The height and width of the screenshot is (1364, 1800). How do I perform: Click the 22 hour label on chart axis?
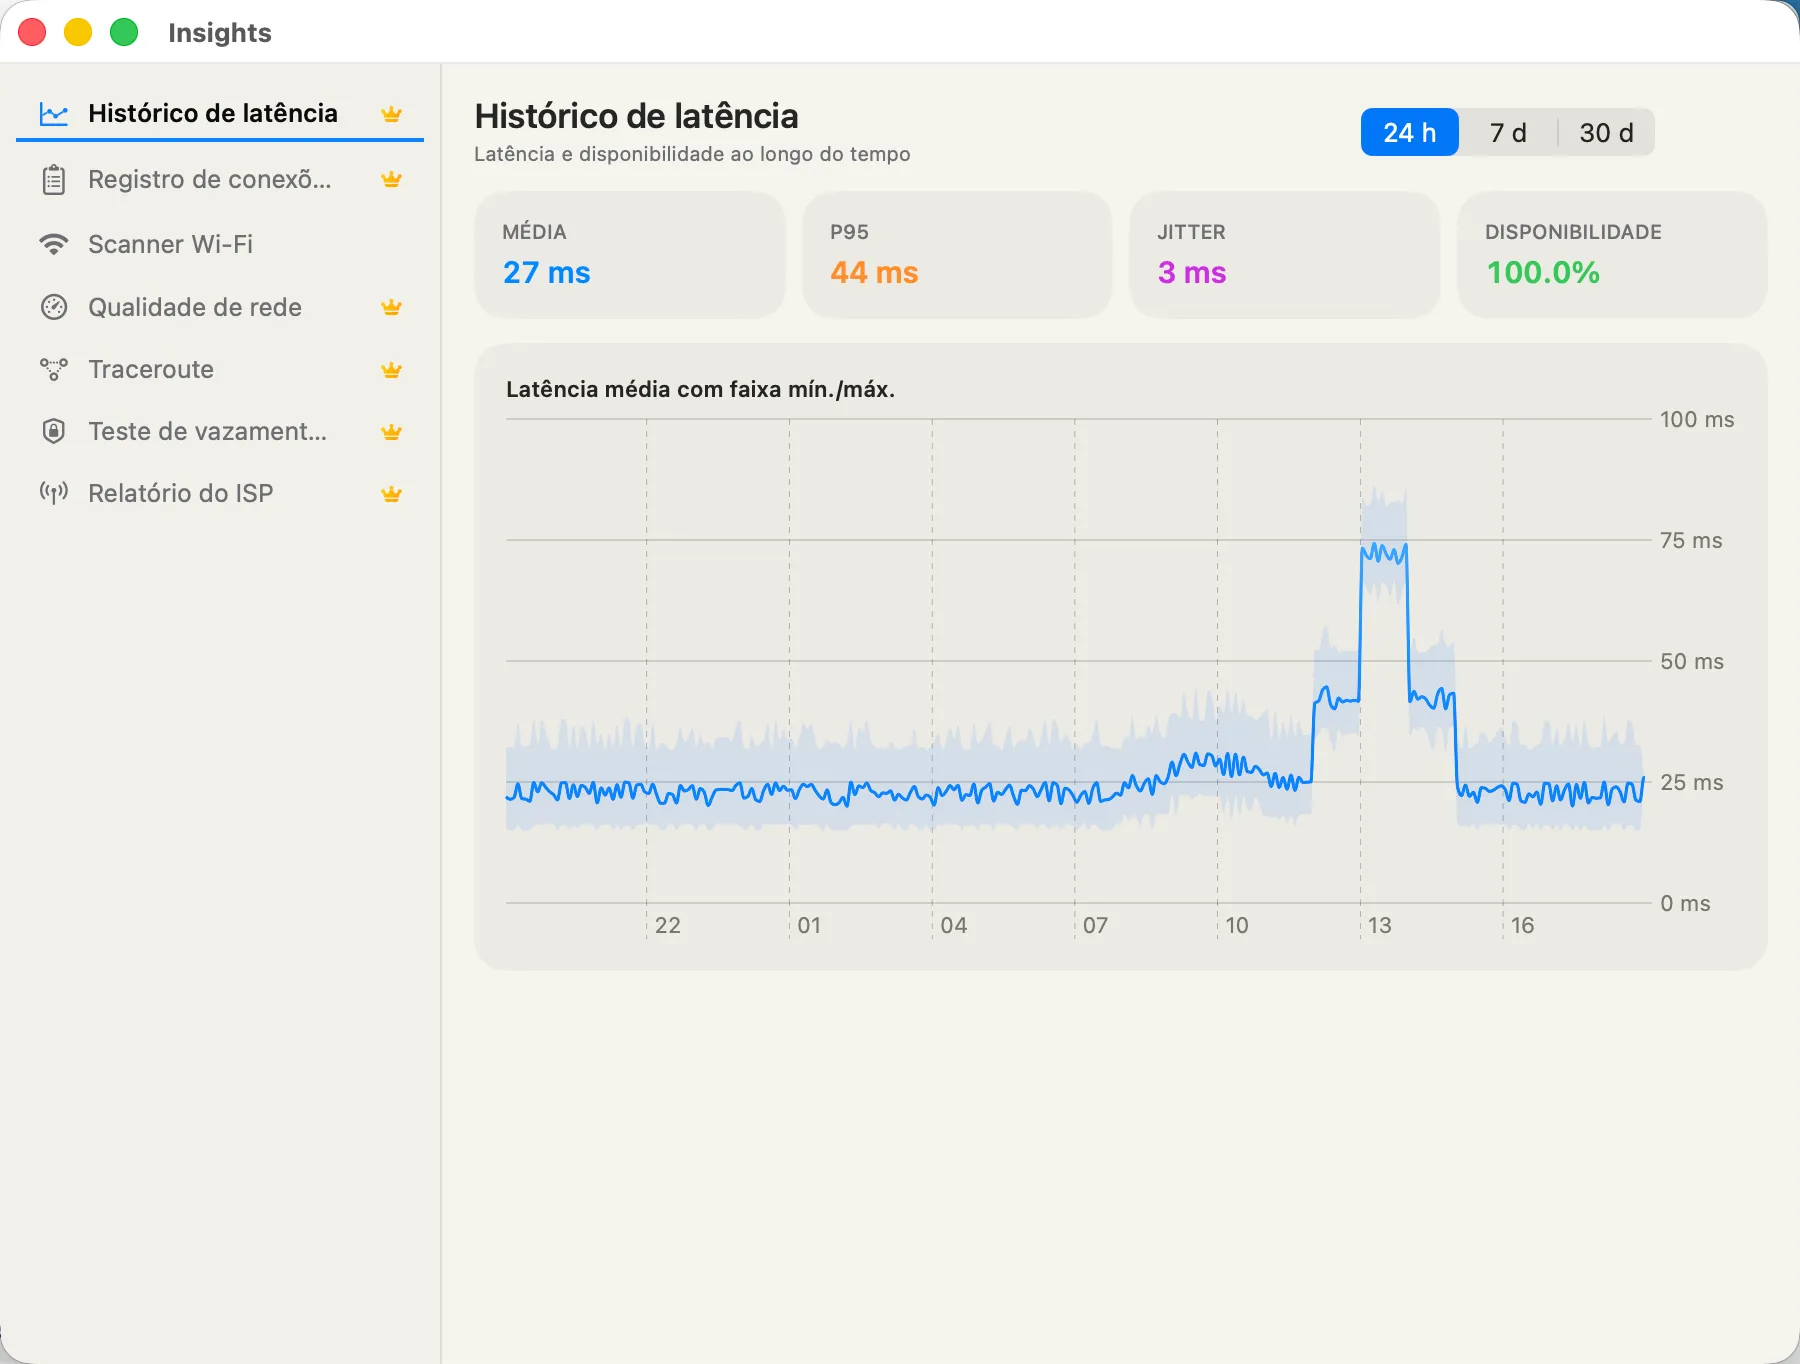coord(668,925)
